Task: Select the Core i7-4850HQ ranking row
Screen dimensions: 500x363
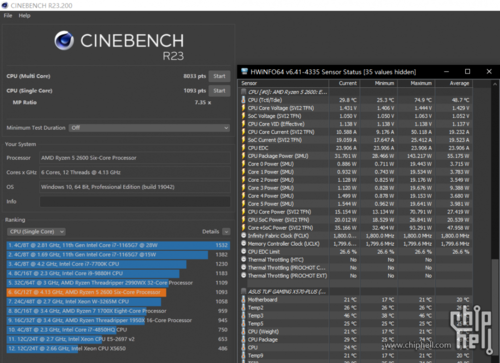Action: (x=118, y=330)
